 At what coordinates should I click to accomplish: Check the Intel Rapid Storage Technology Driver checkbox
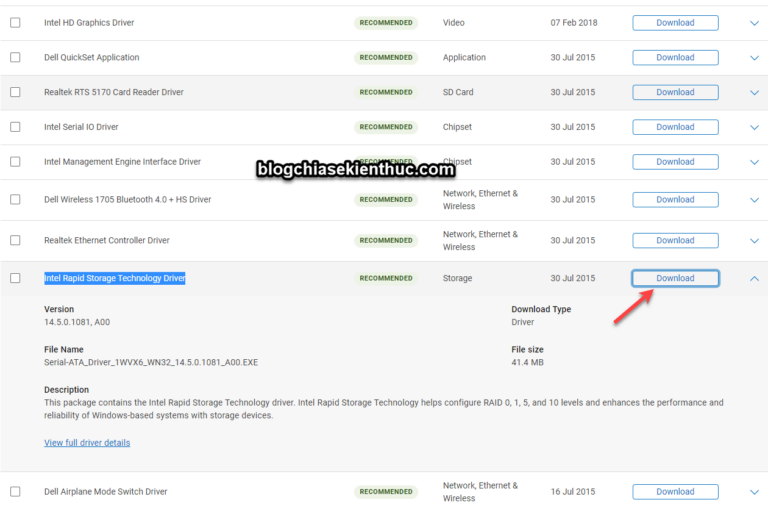(x=15, y=278)
